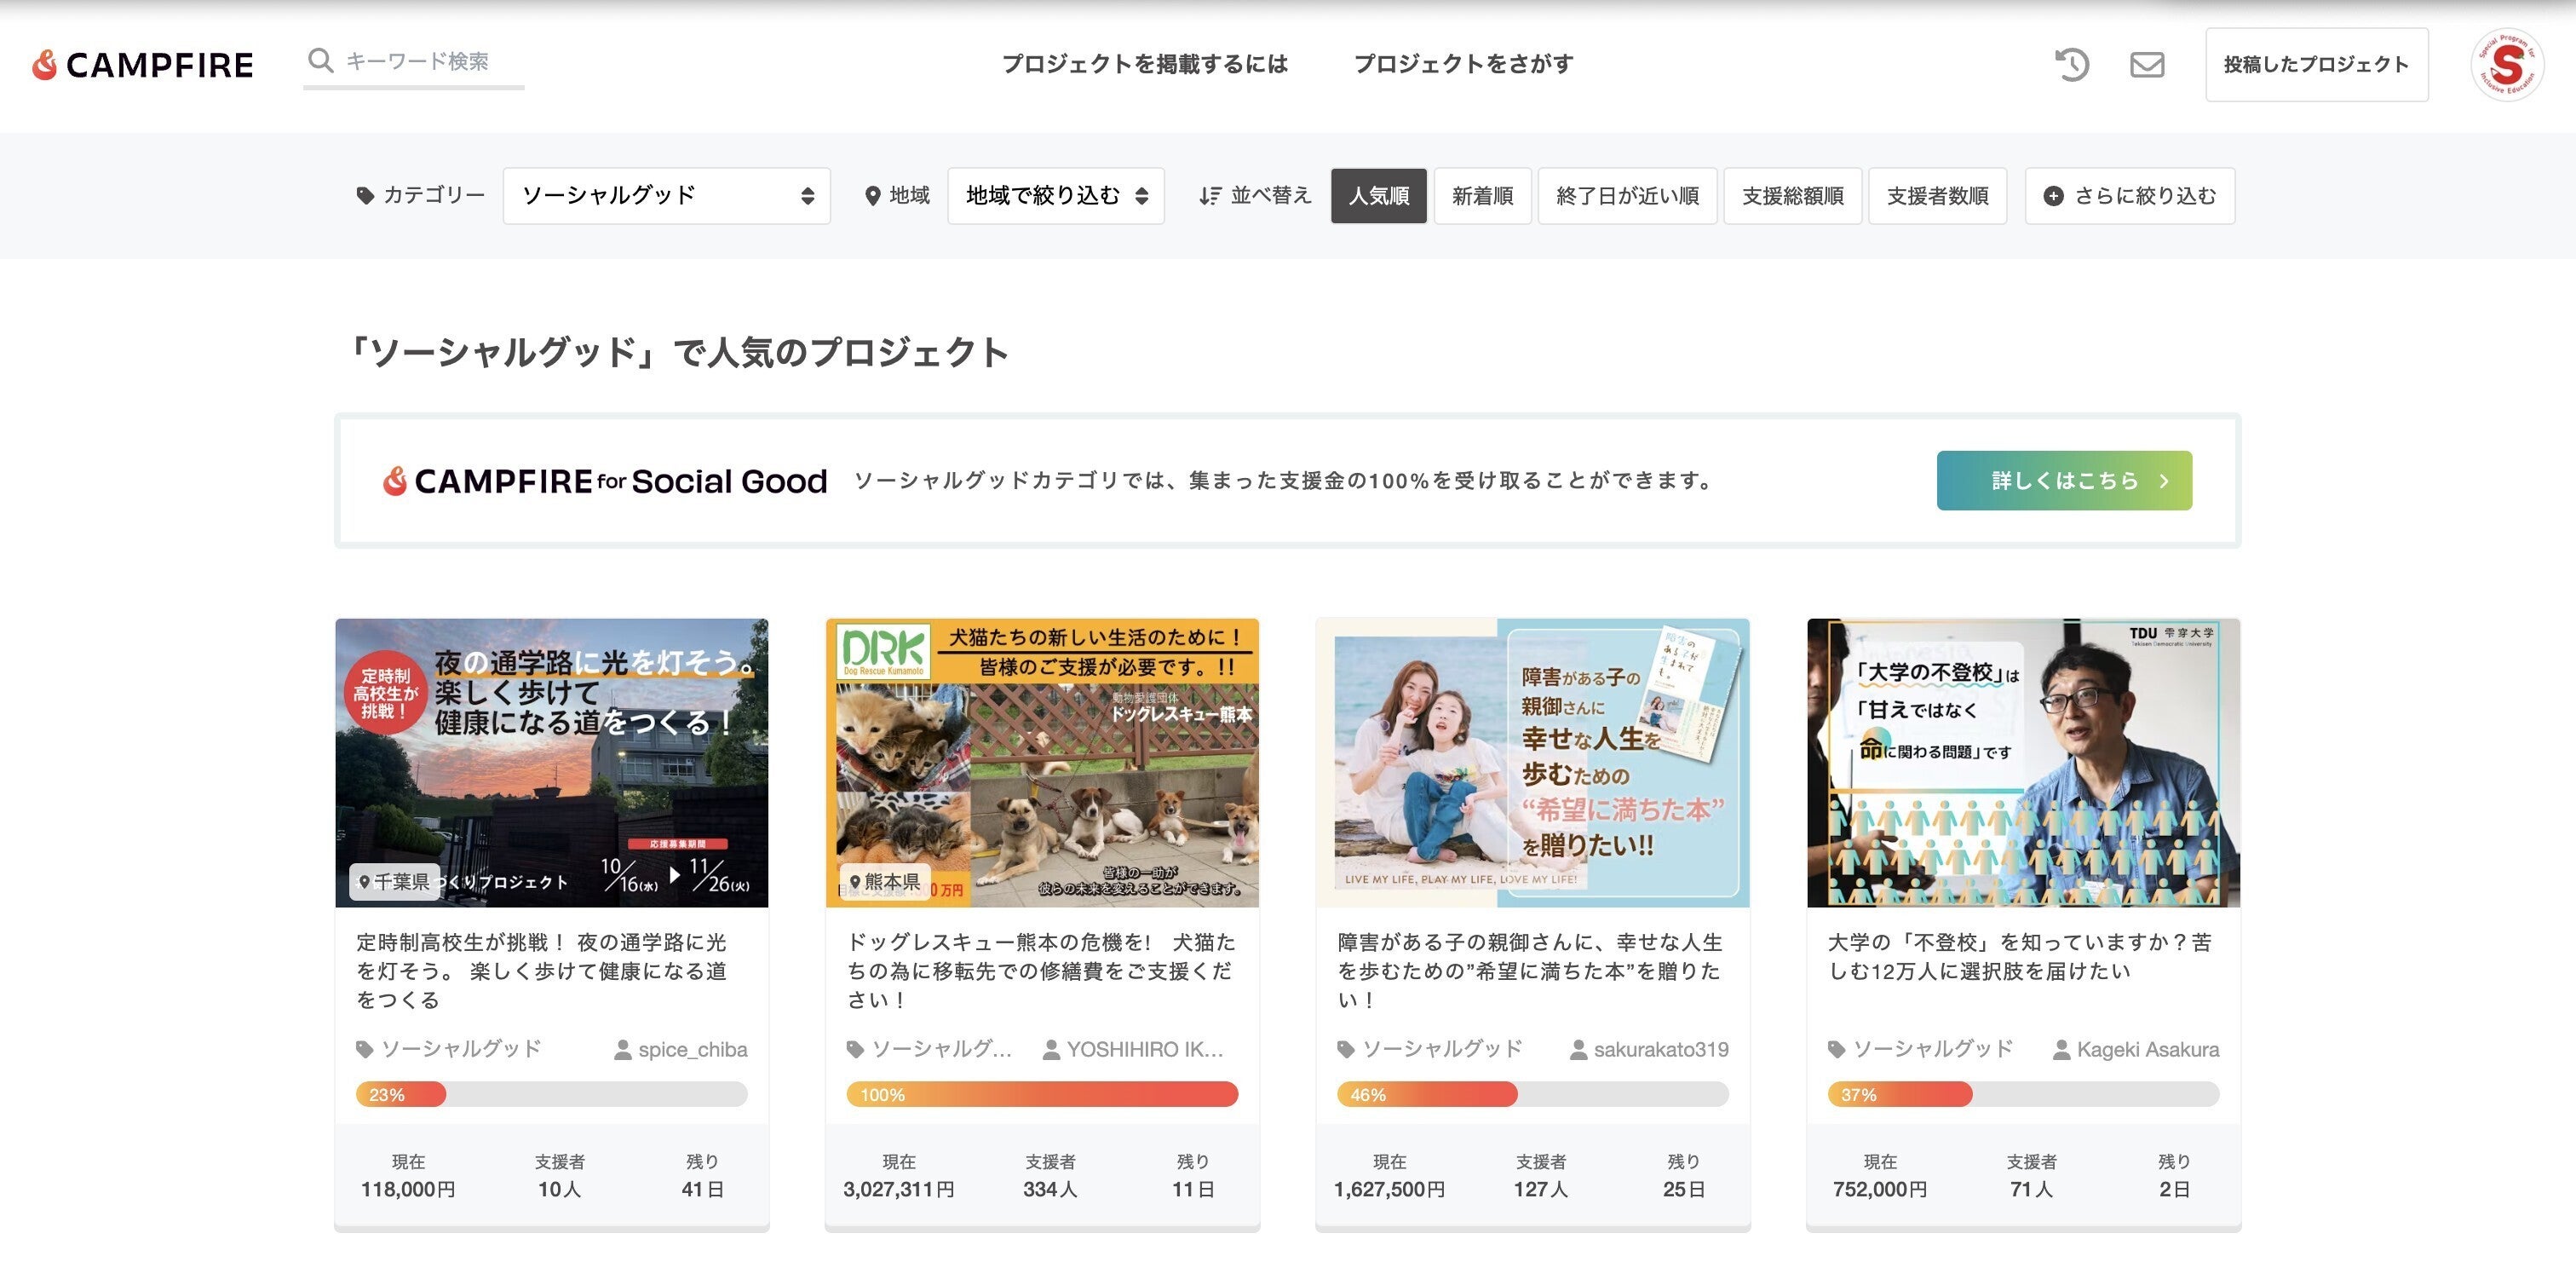
Task: Click the 詳しくはこちら button
Action: pos(2063,480)
